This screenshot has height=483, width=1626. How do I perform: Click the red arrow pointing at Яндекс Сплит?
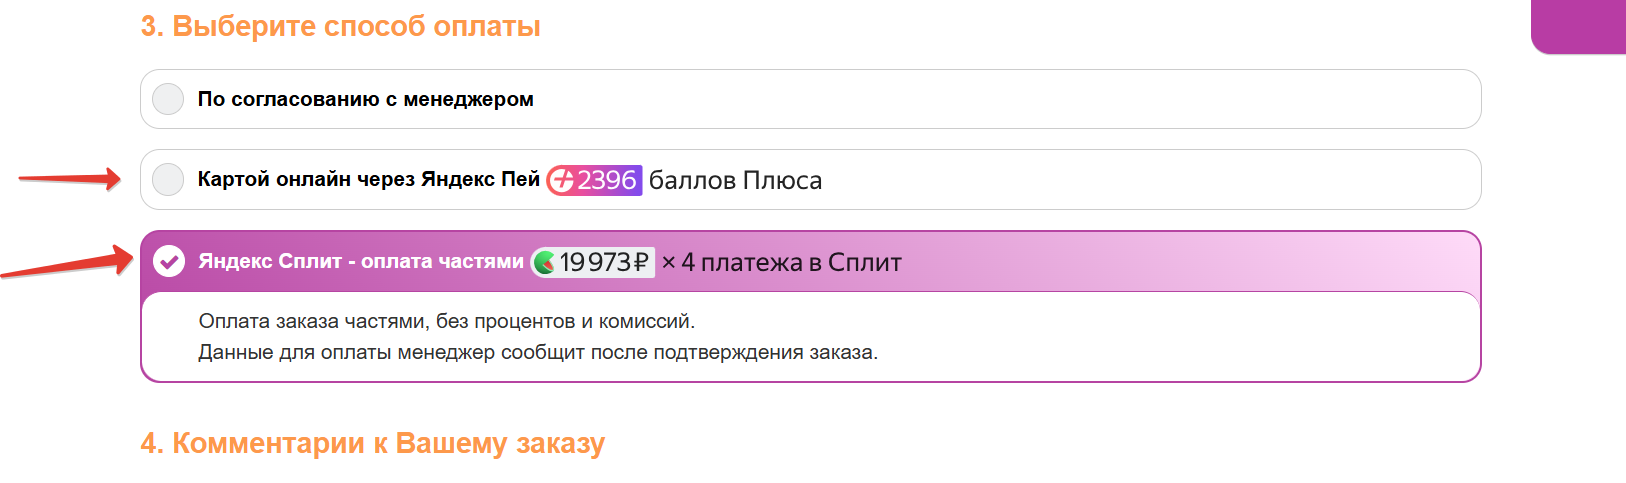pos(68,264)
